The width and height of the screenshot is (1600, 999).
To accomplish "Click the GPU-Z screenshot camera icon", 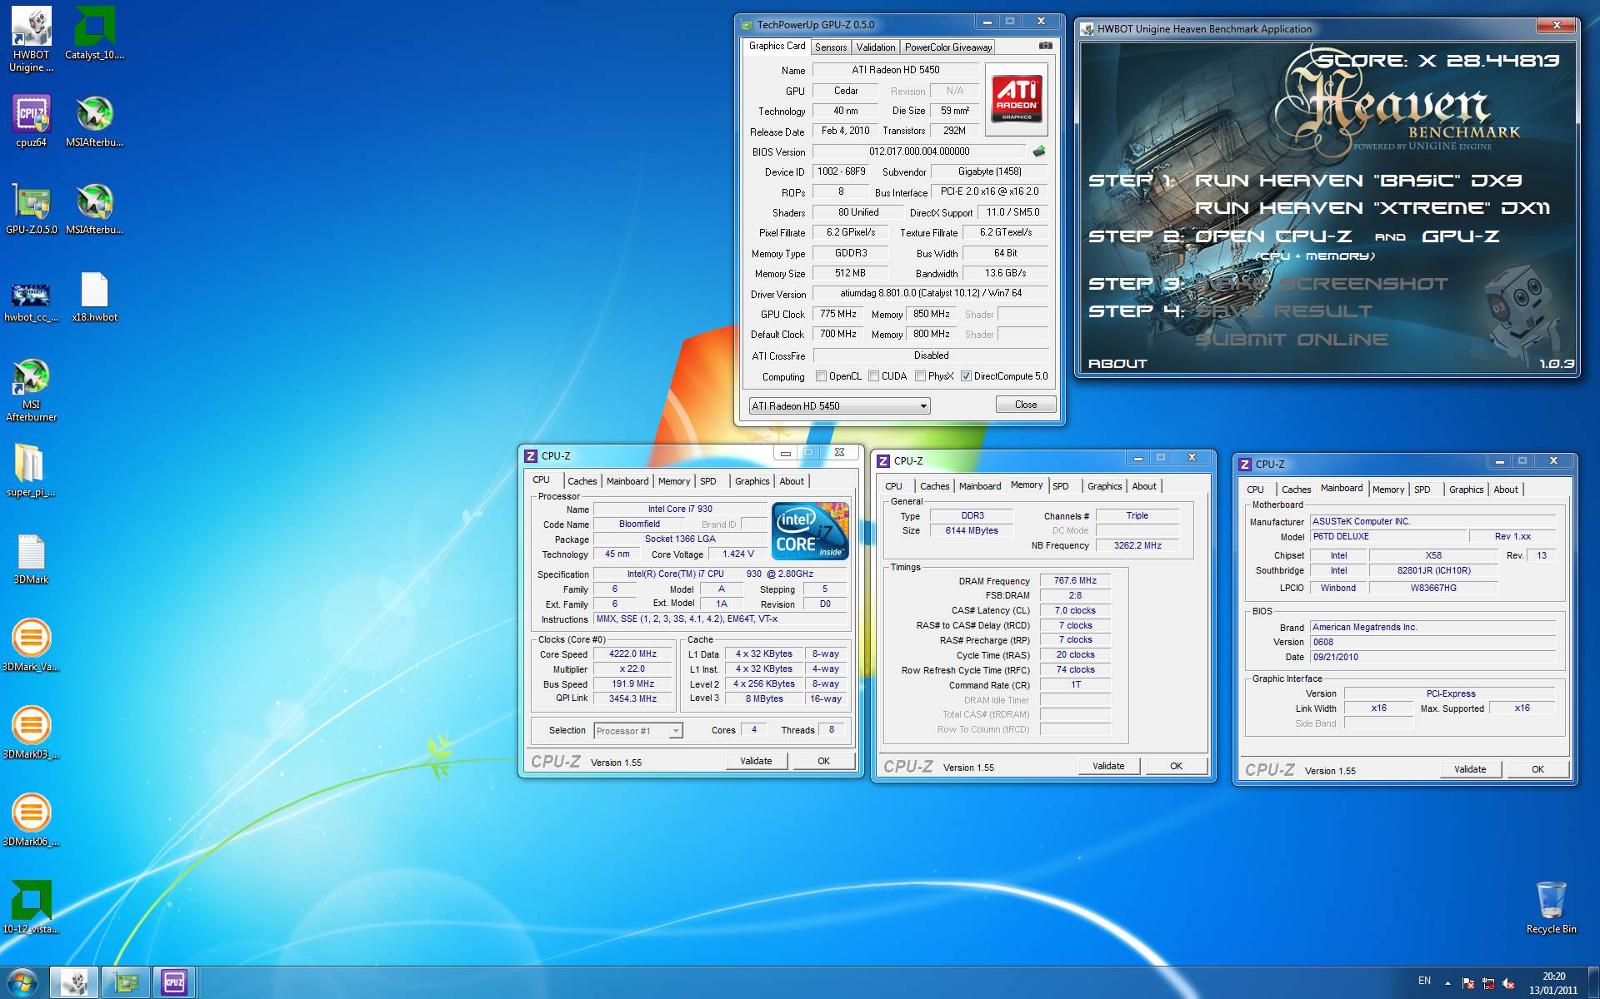I will (x=1045, y=46).
